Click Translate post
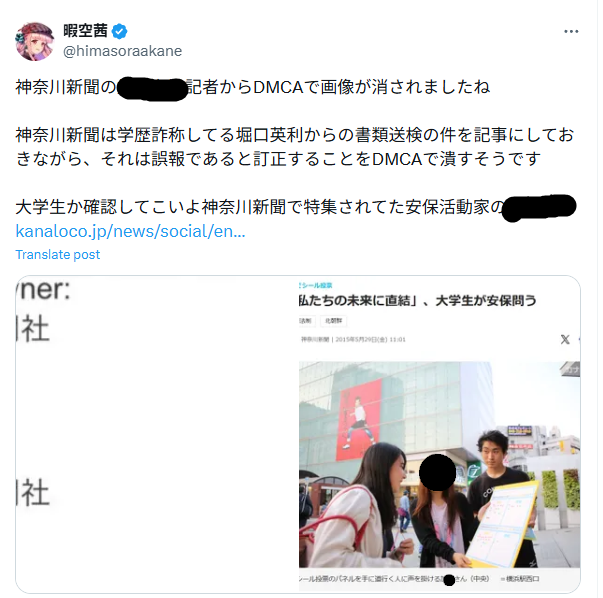 tap(58, 255)
